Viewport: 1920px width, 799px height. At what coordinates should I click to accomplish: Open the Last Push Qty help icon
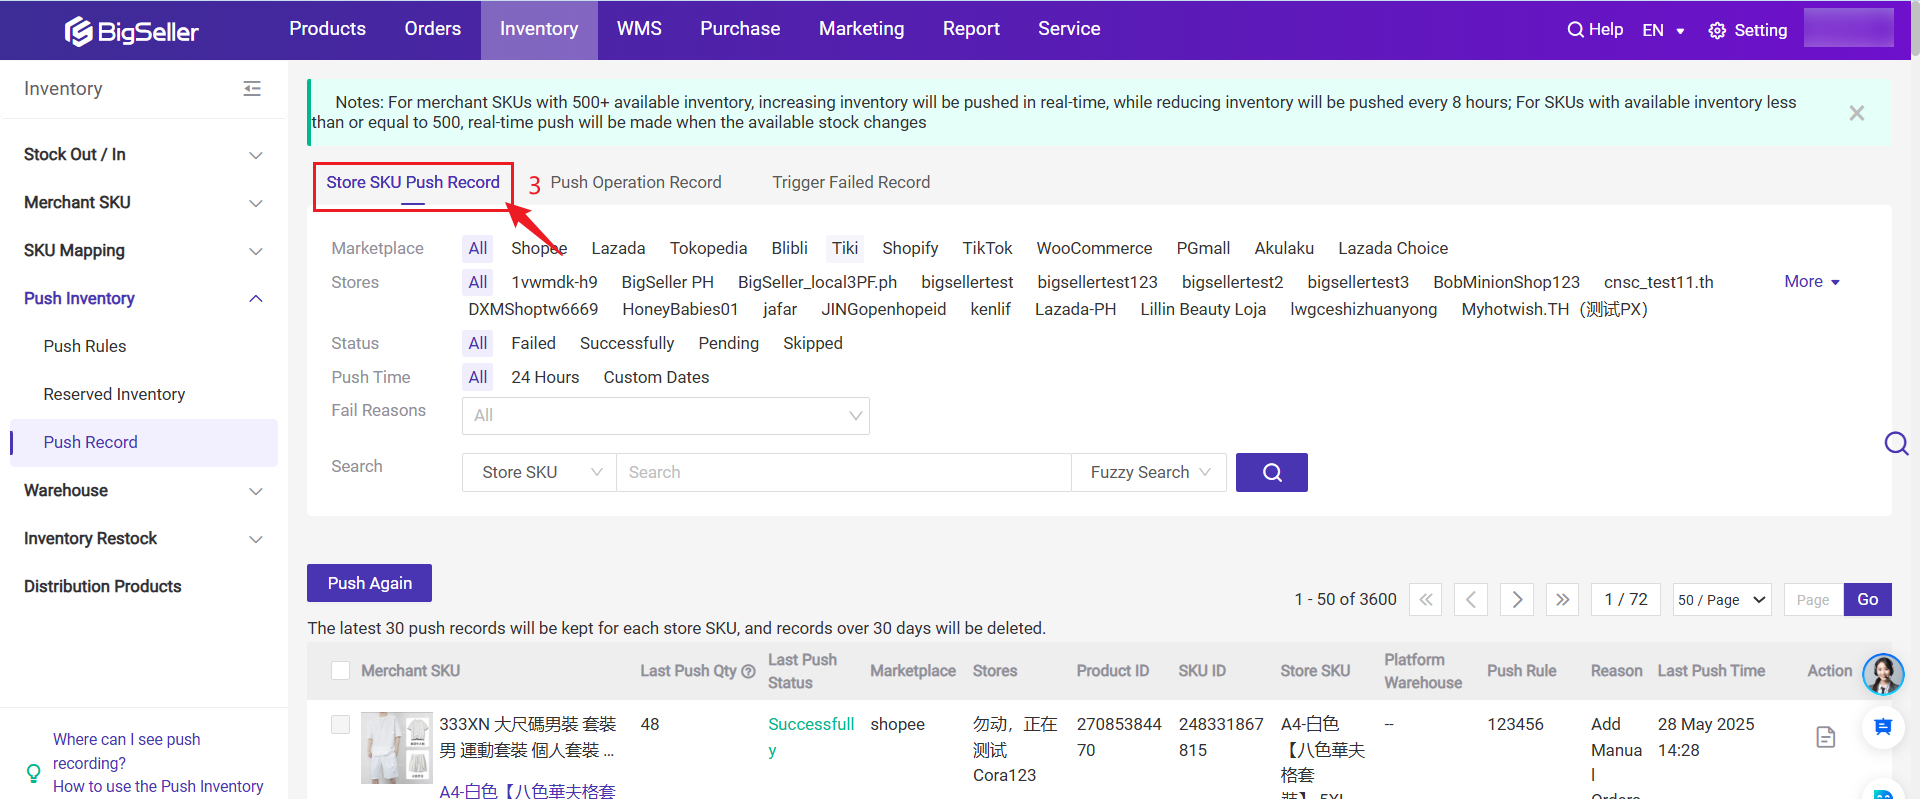point(748,671)
